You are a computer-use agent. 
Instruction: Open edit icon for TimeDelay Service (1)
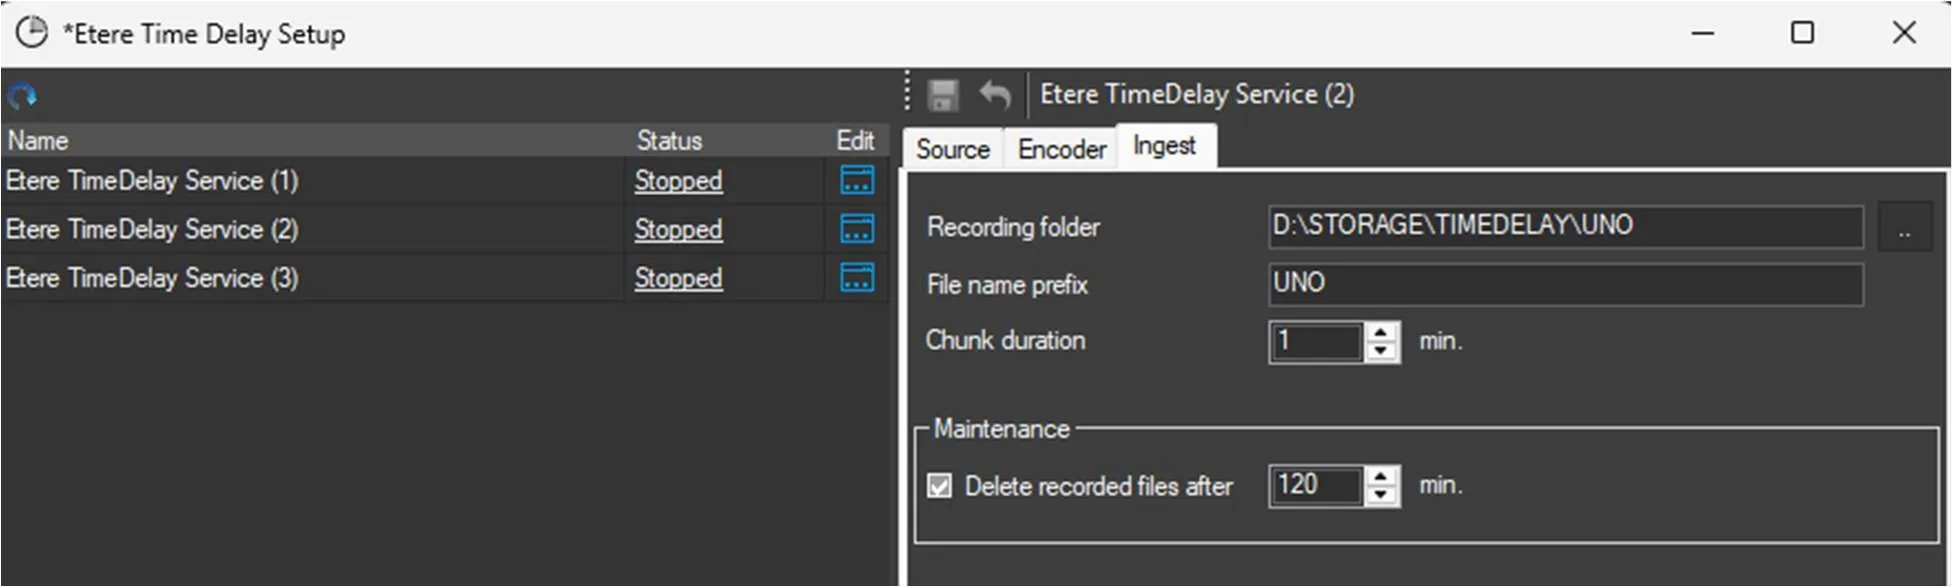(x=857, y=180)
